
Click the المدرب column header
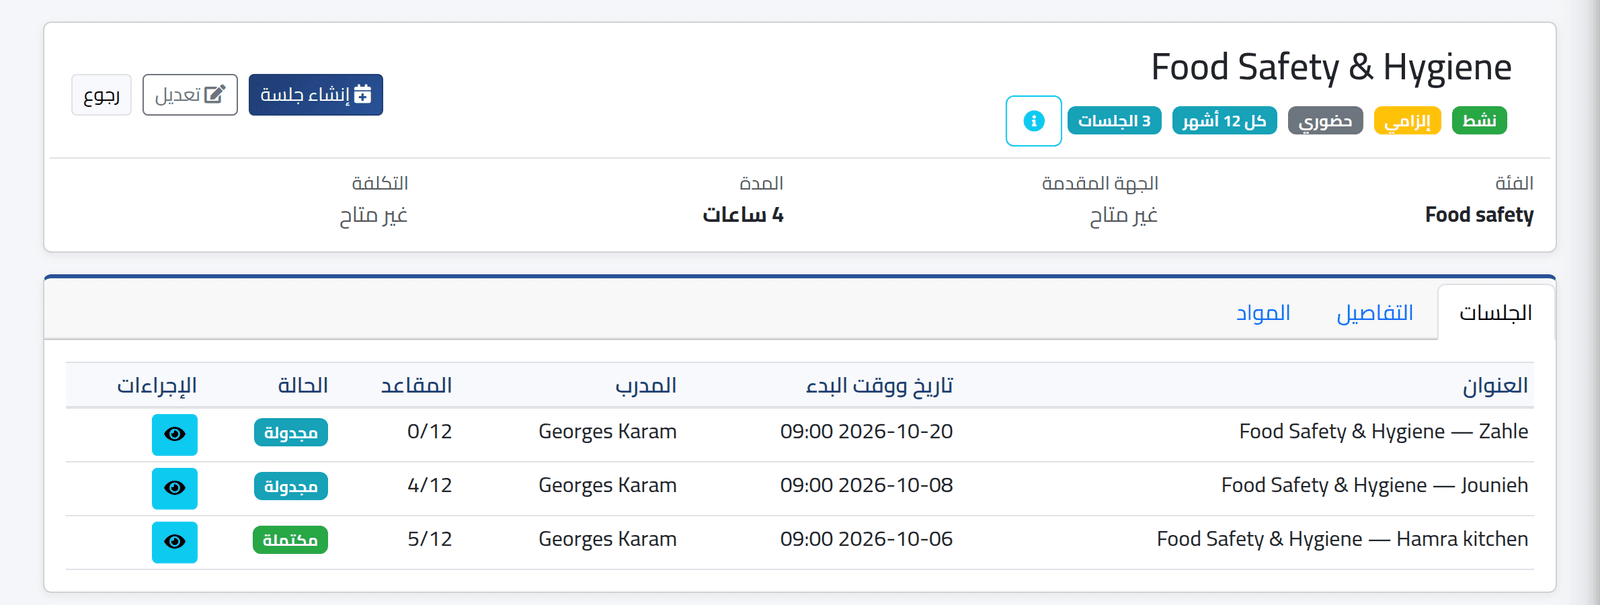tap(646, 385)
